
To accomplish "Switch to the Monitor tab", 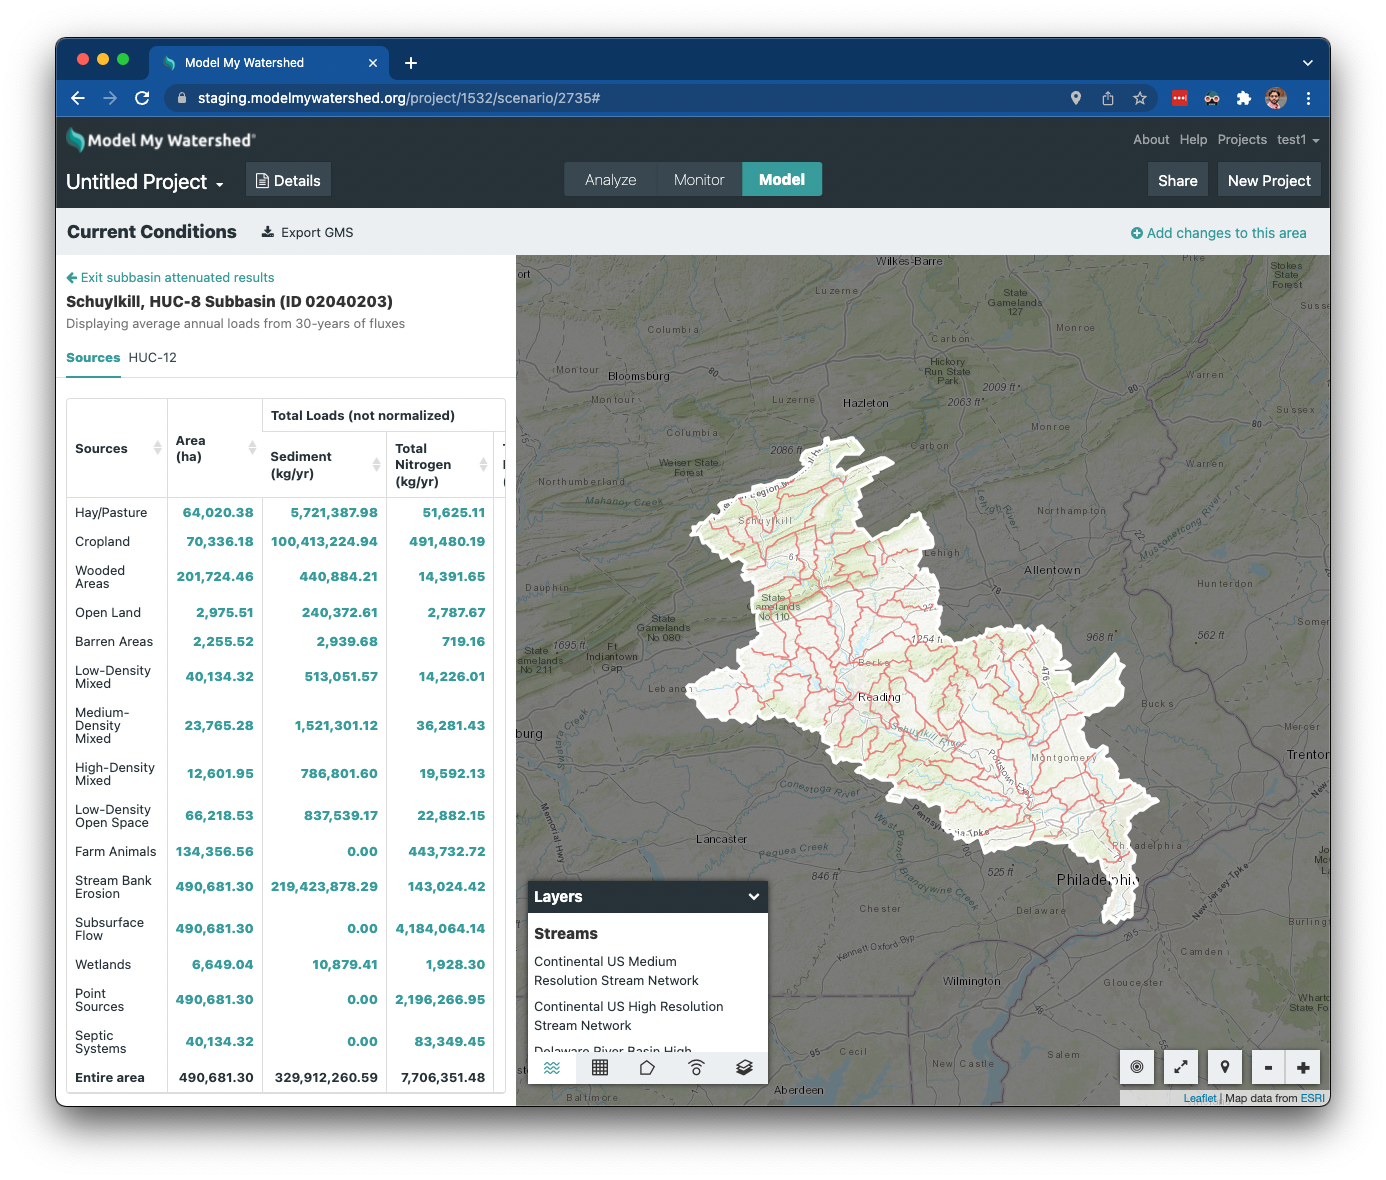I will pos(699,180).
